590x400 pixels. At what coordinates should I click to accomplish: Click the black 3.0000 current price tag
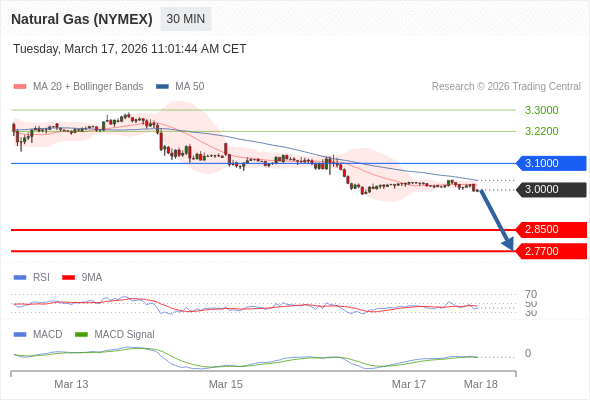(x=550, y=190)
